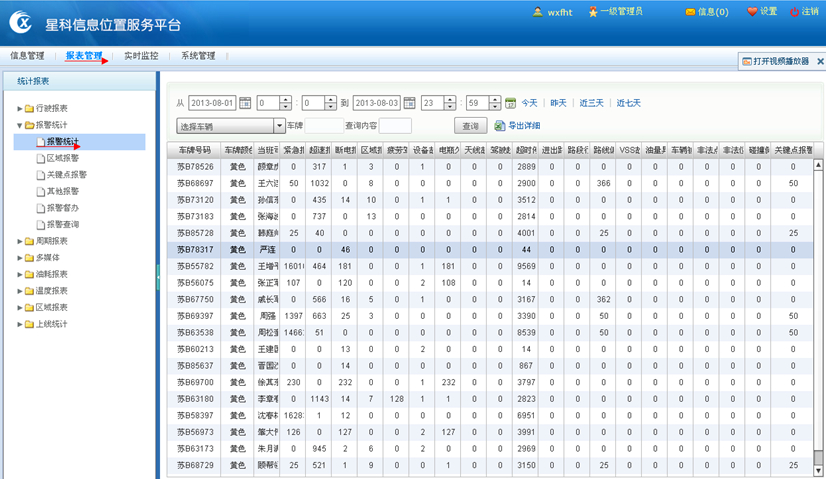The image size is (826, 479).
Task: Click the 近七天 quick range link
Action: [x=628, y=103]
